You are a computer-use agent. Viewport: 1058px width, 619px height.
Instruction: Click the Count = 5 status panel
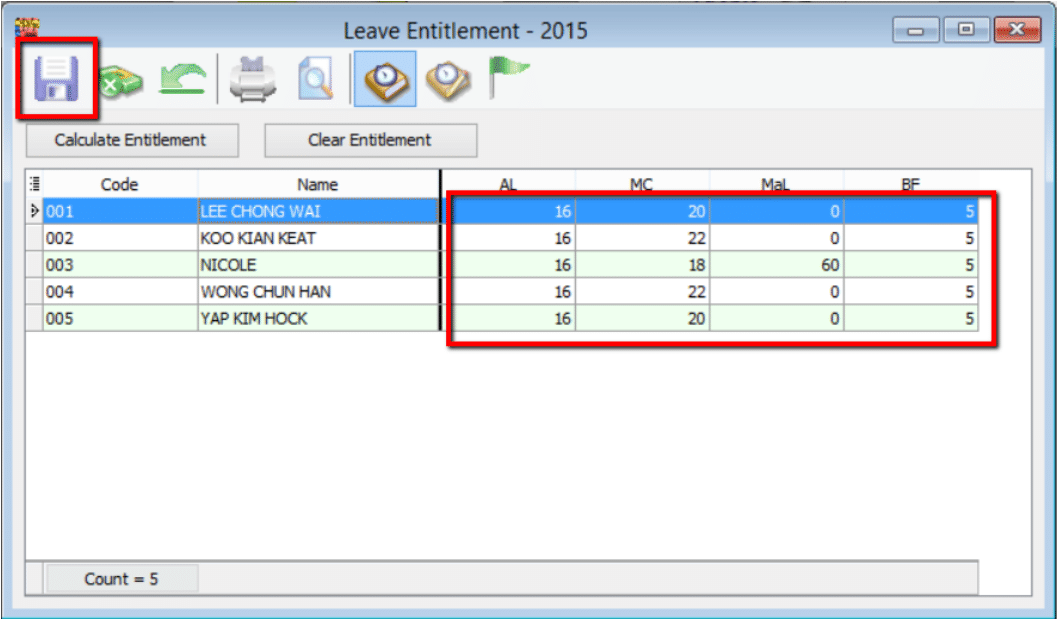[x=122, y=578]
